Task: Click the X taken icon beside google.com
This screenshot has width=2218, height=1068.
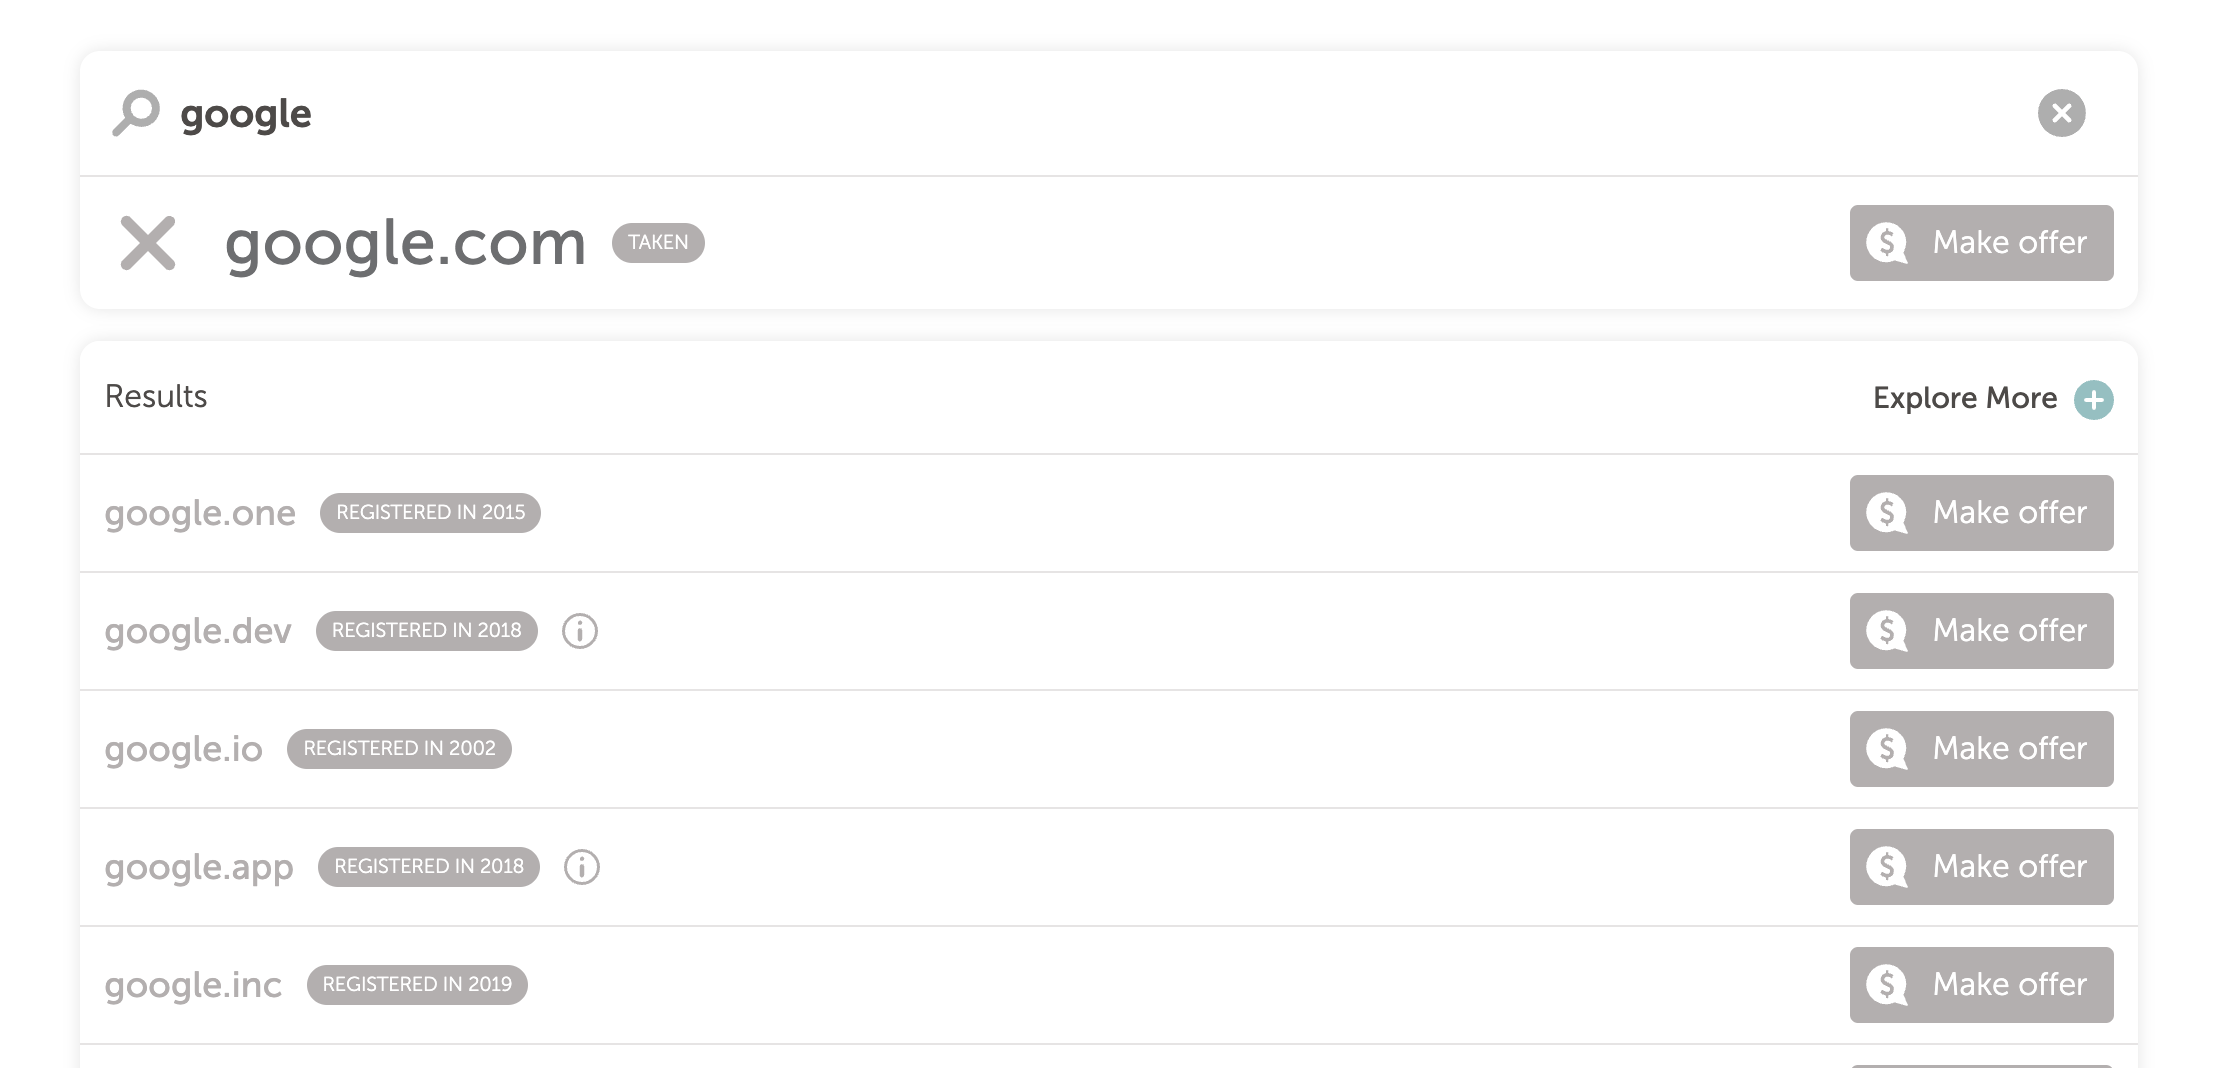Action: [x=148, y=243]
